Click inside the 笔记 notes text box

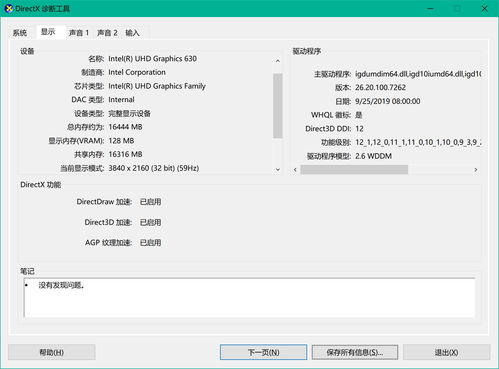249,298
